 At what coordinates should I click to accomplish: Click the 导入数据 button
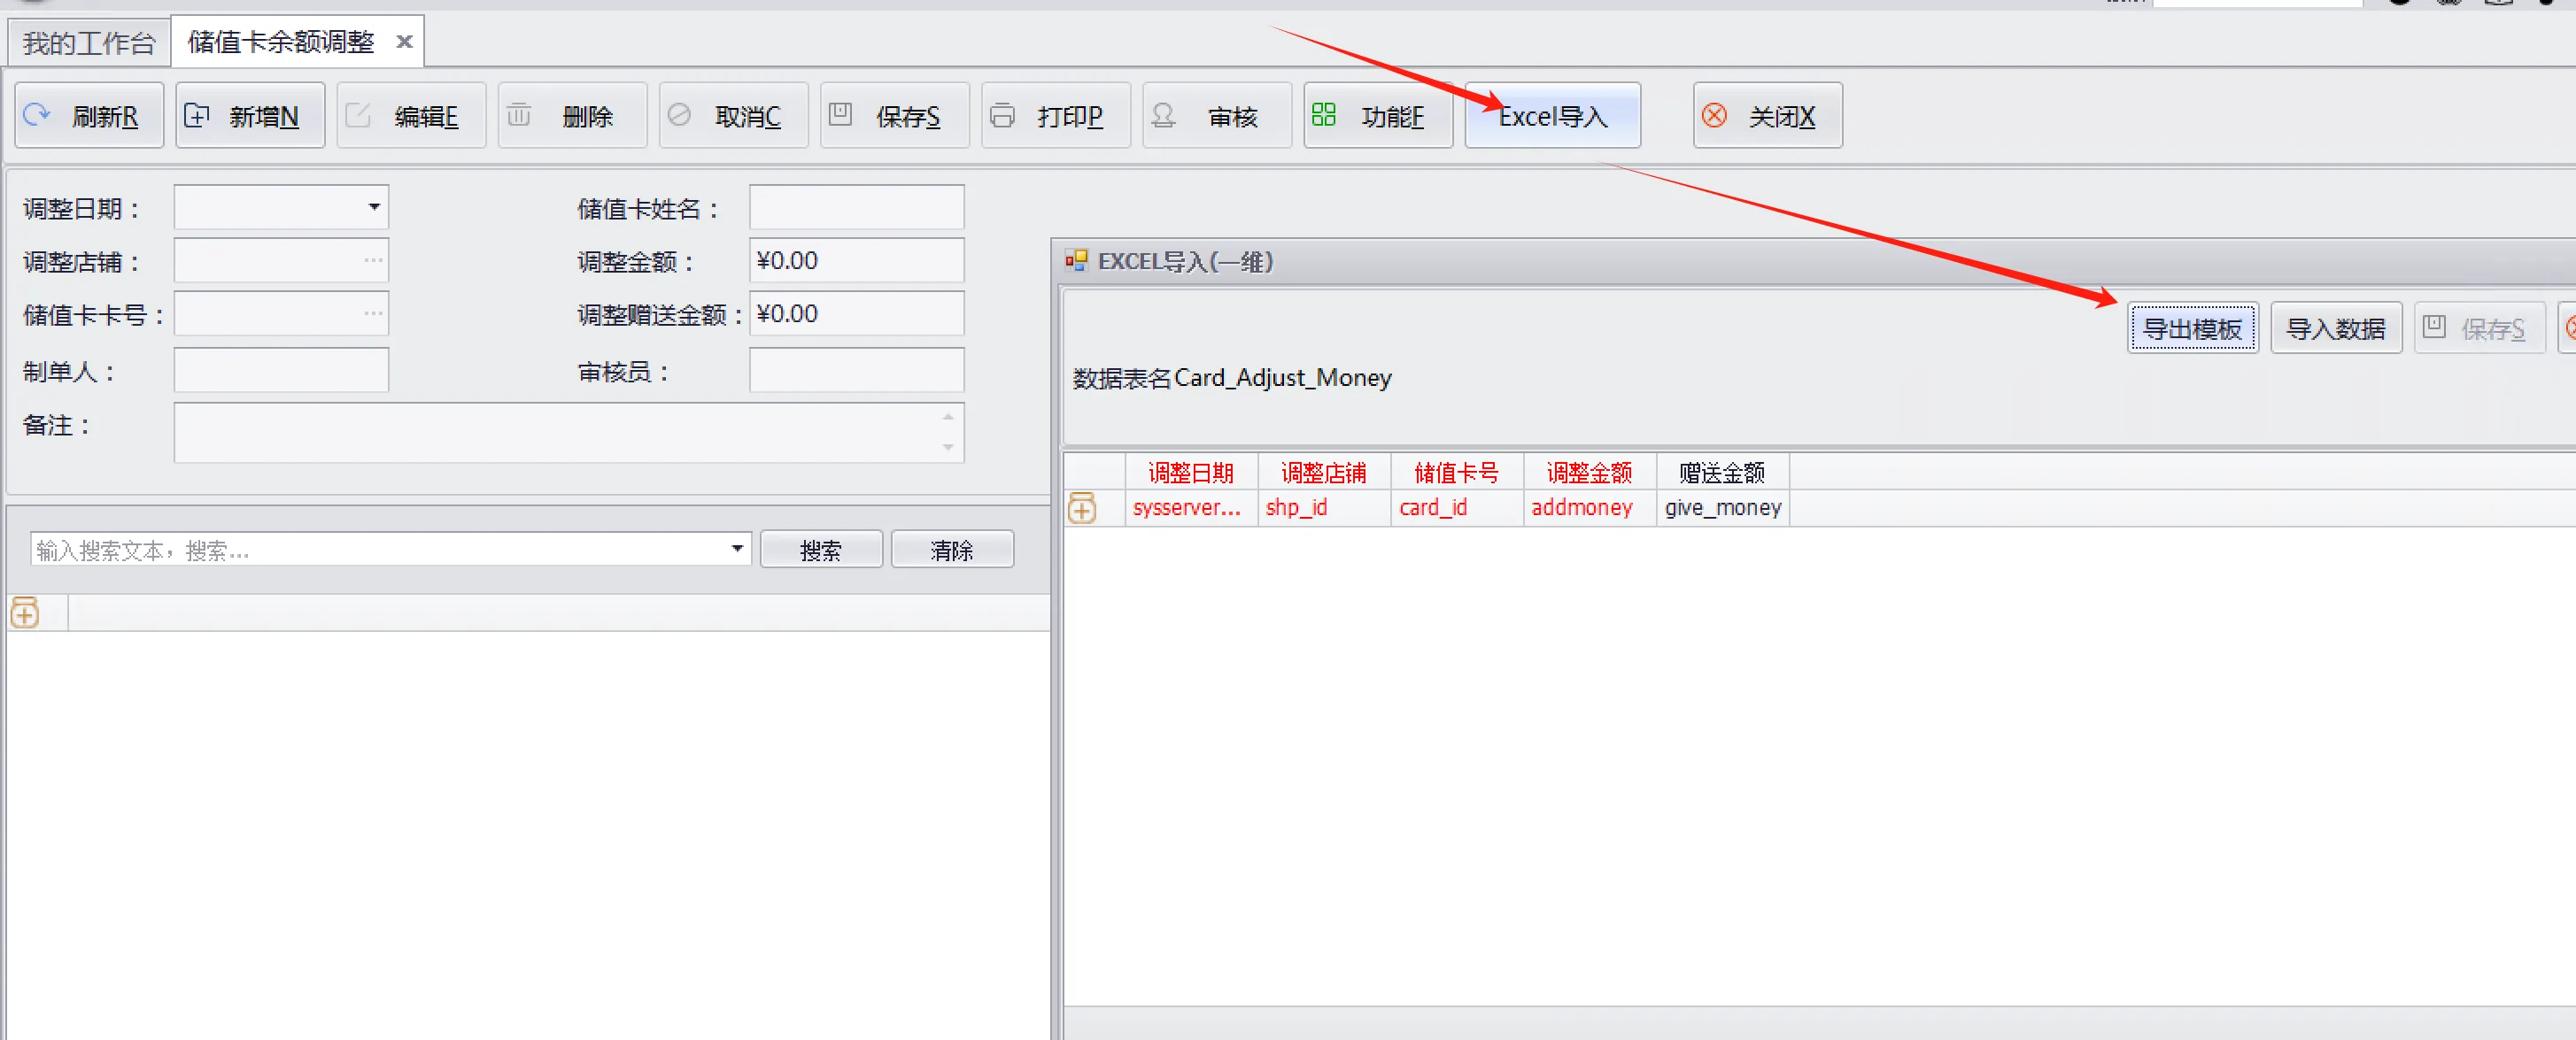pyautogui.click(x=2335, y=328)
